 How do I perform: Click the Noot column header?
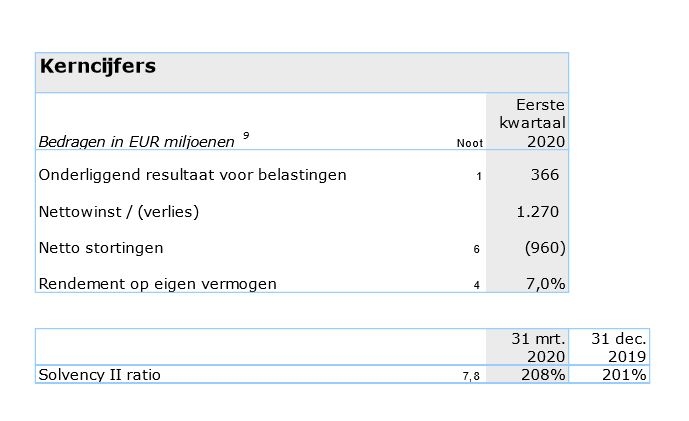[x=469, y=143]
